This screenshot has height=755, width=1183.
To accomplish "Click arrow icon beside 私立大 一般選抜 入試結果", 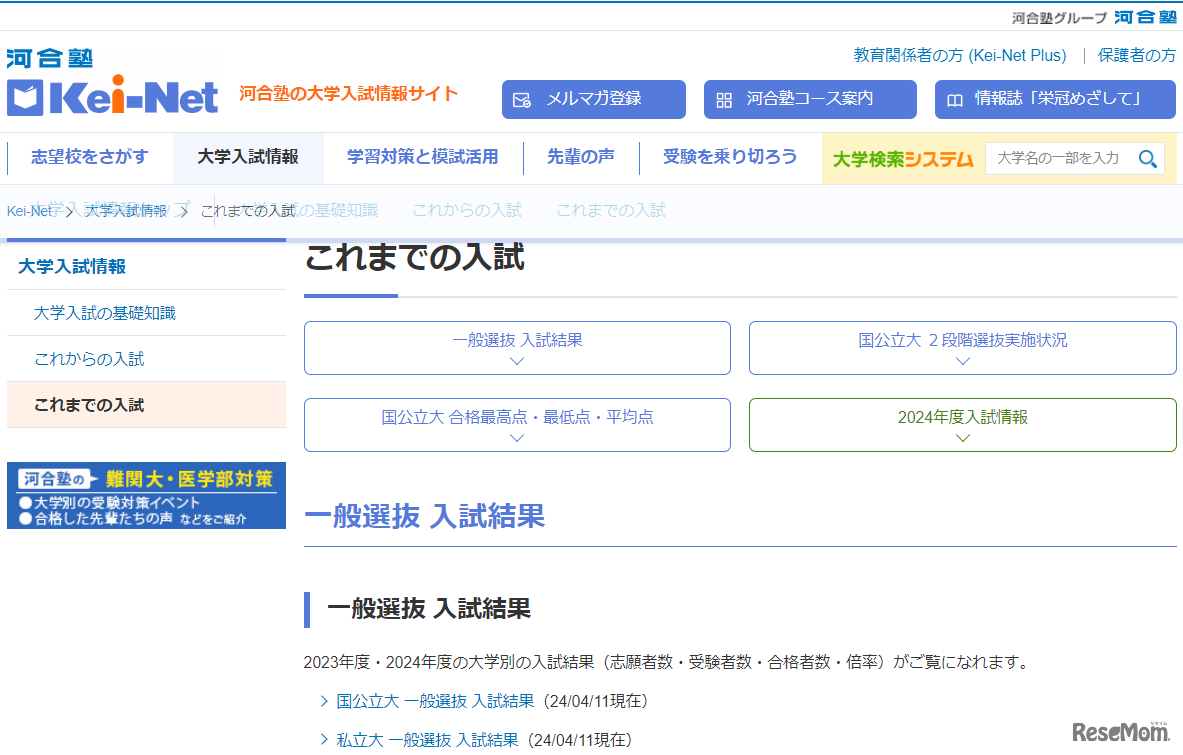I will coord(324,740).
